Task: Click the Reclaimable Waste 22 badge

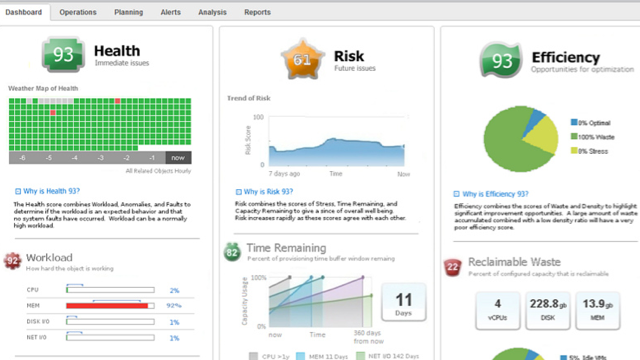Action: 453,267
